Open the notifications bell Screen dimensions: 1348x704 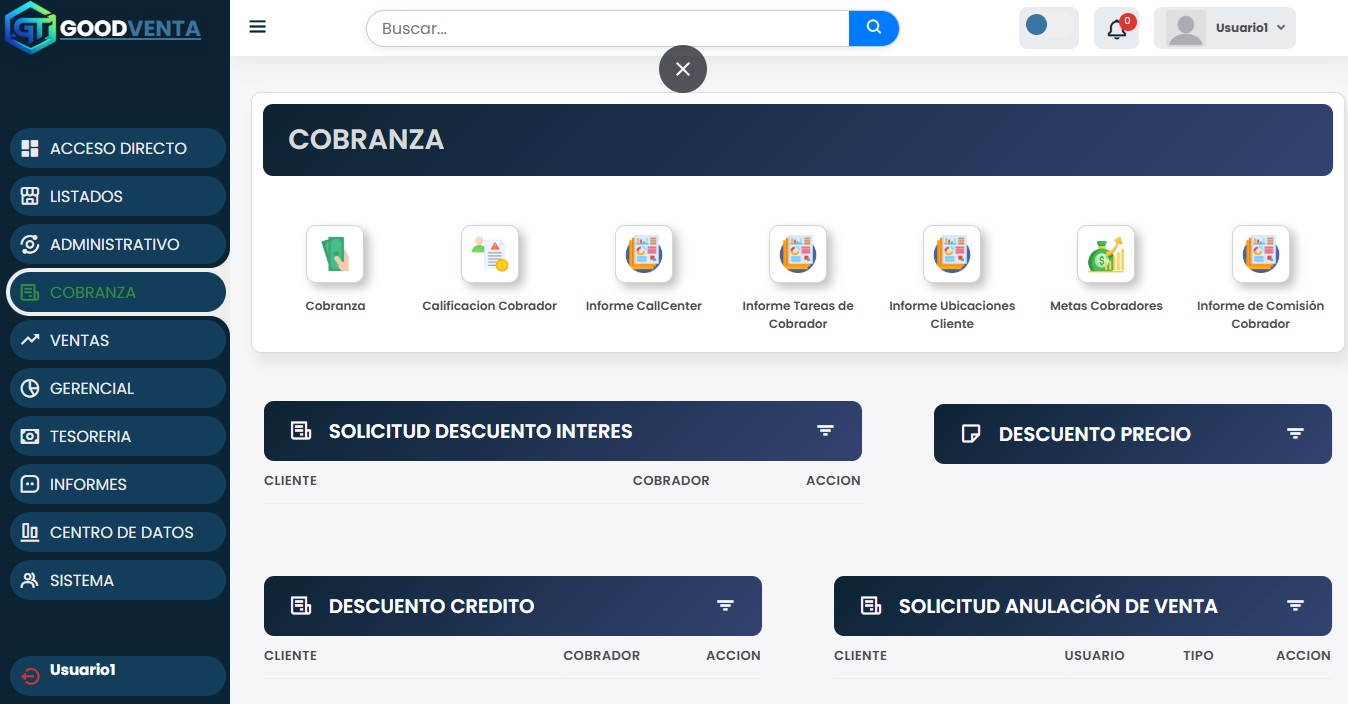point(1117,29)
